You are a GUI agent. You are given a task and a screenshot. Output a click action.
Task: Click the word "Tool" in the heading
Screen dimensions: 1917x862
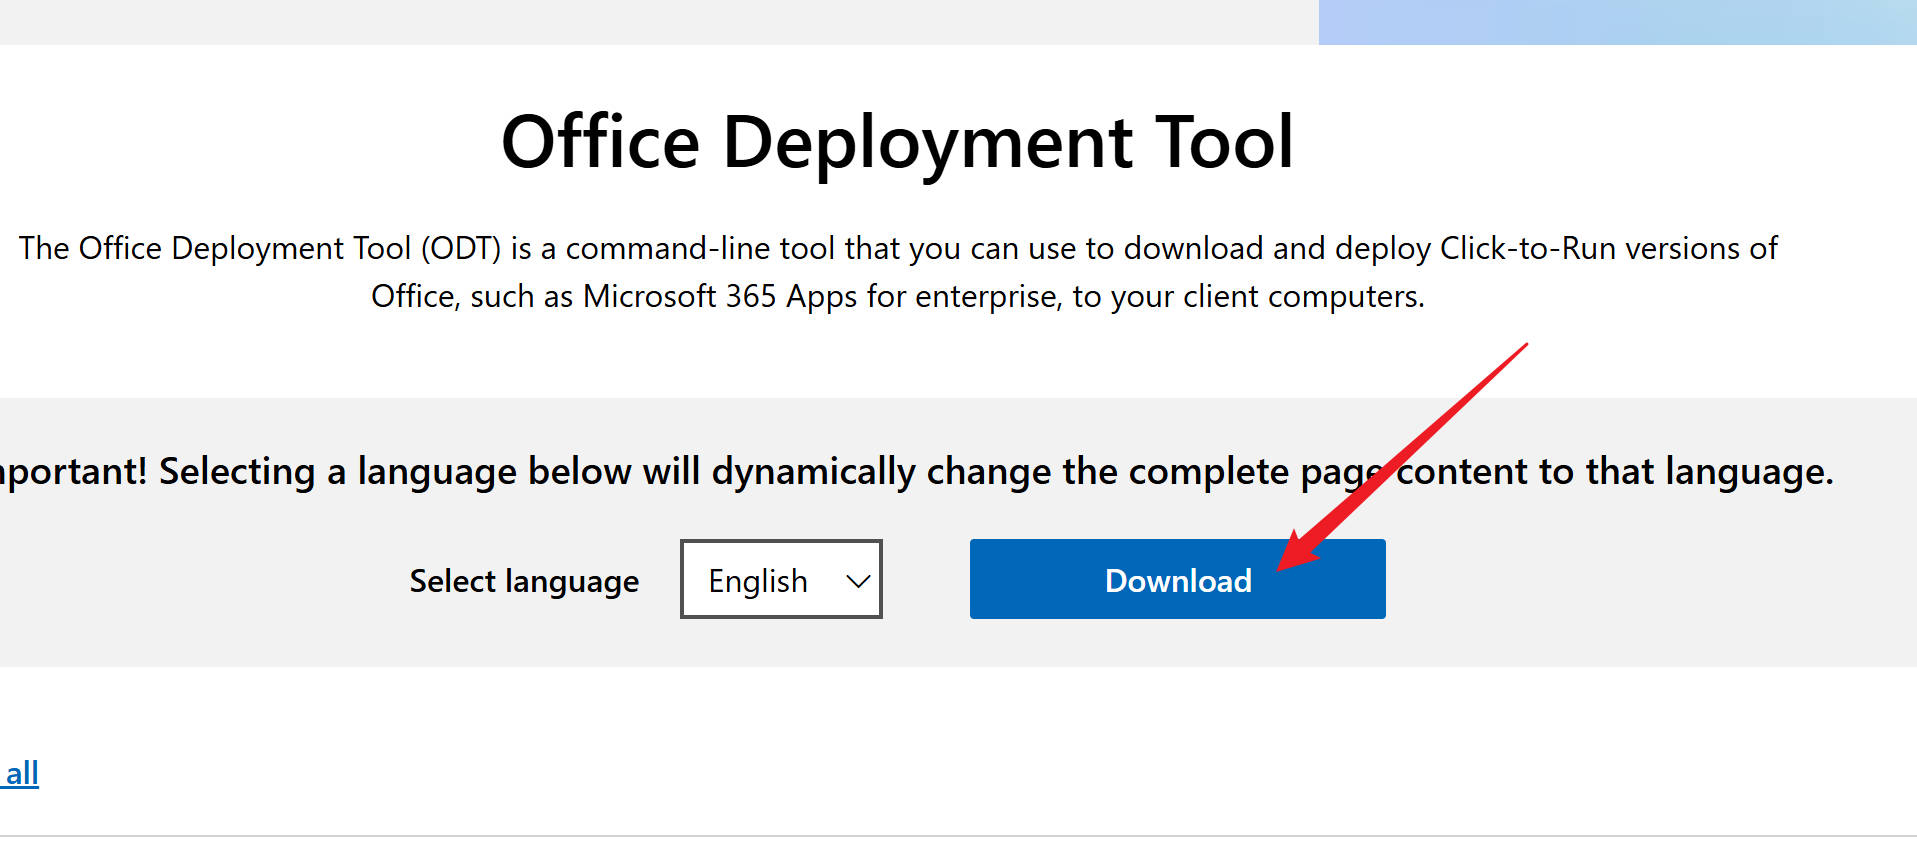1224,142
